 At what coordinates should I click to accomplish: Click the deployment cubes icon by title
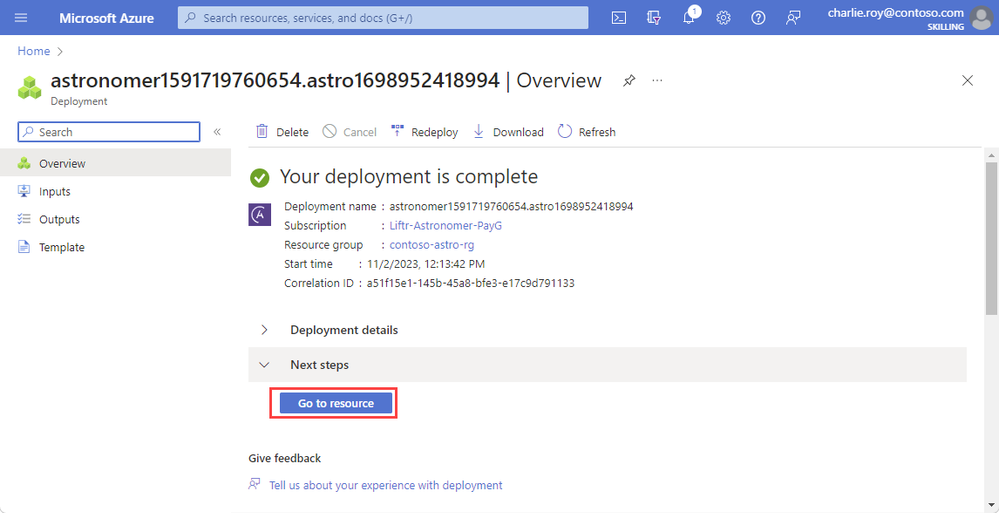point(29,88)
